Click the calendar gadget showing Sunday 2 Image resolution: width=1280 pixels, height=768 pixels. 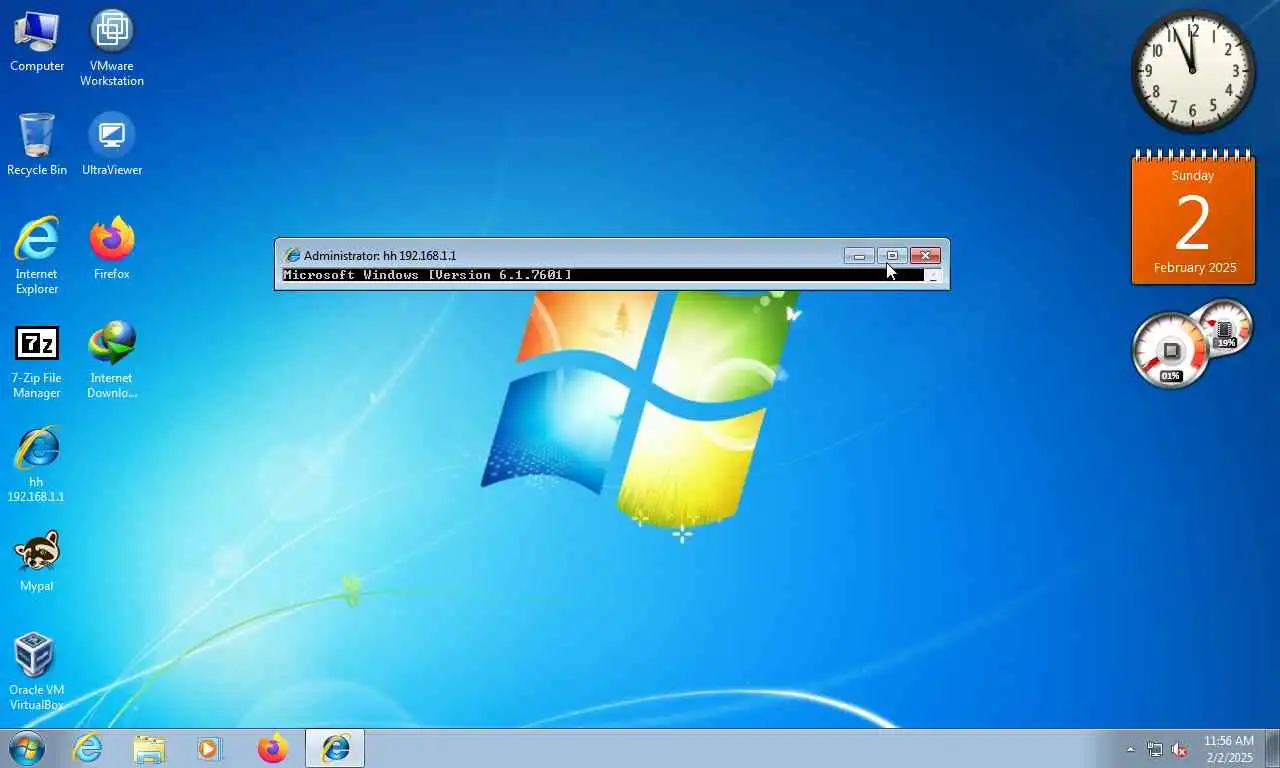(1193, 218)
